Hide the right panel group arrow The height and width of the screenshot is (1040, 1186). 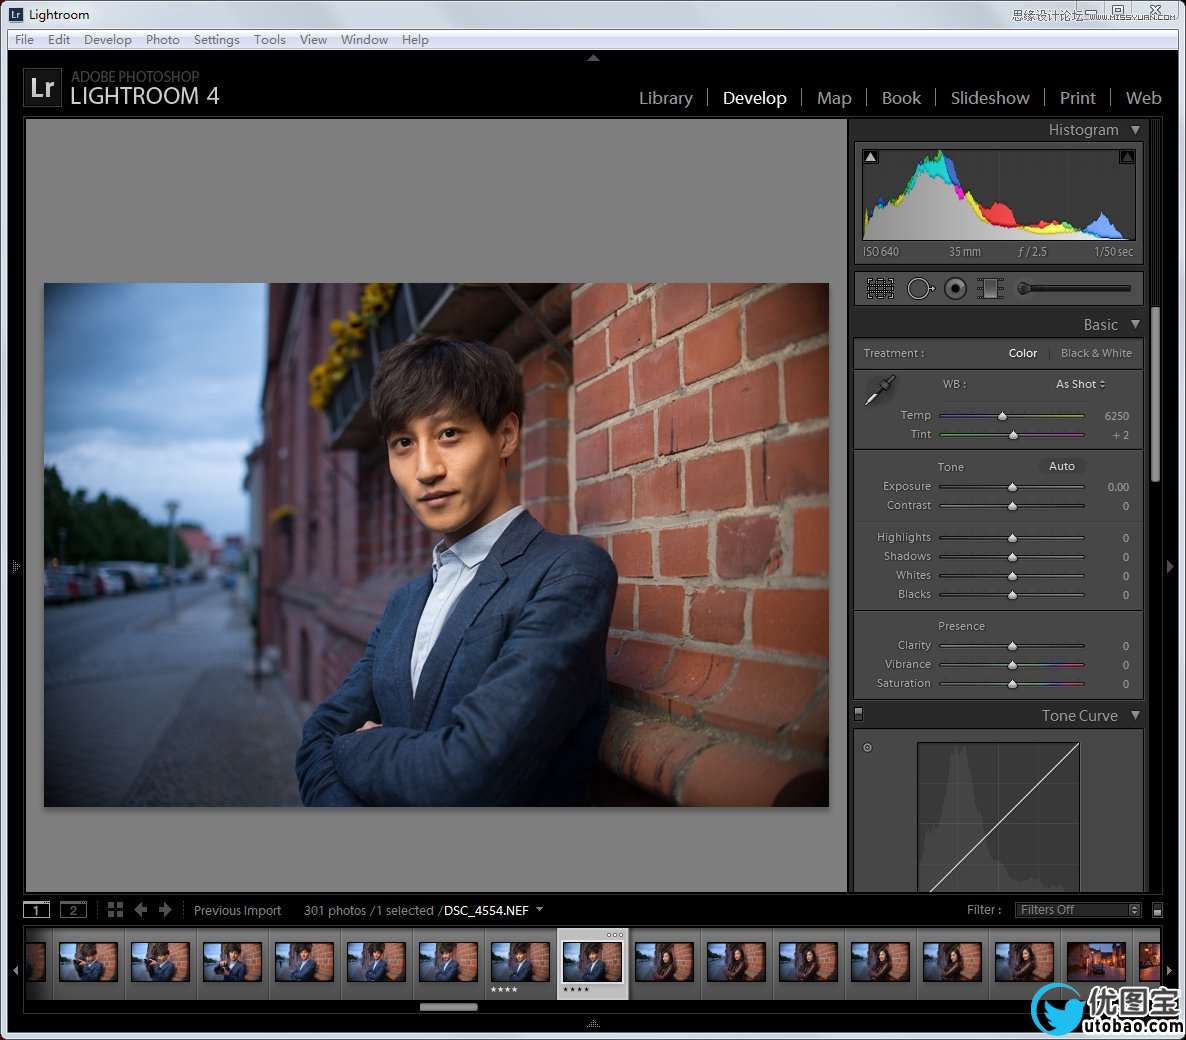(x=1170, y=566)
